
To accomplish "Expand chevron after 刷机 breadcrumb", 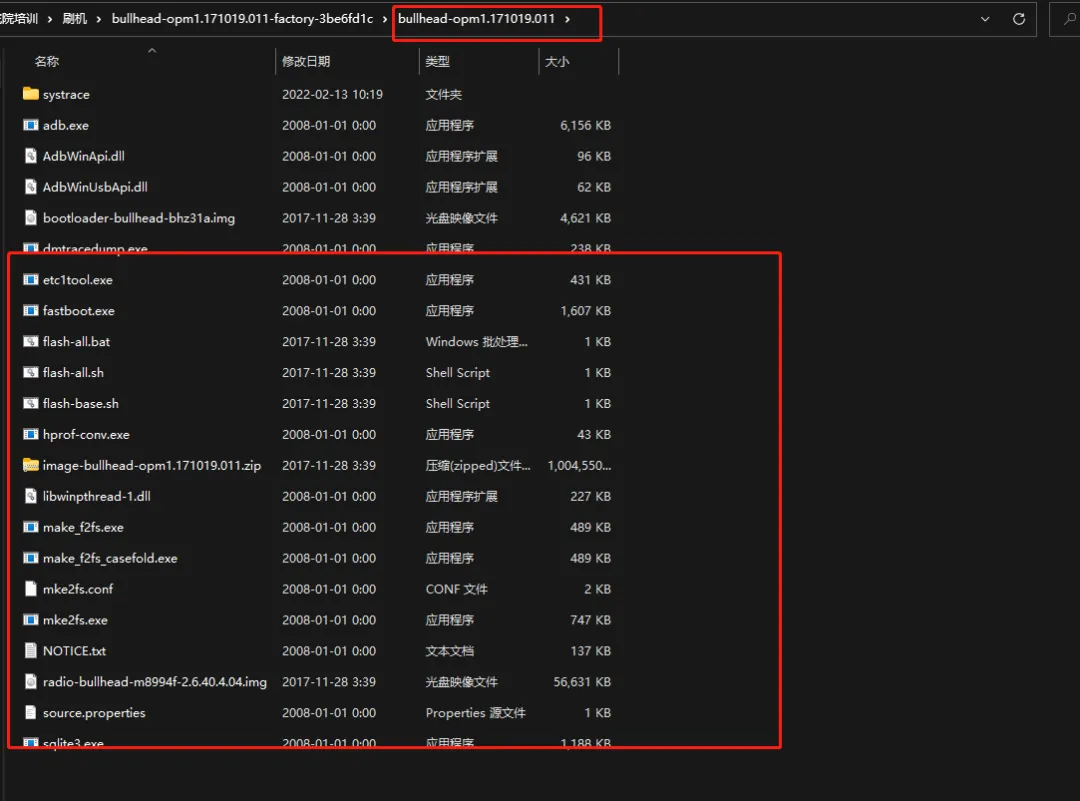I will click(98, 19).
